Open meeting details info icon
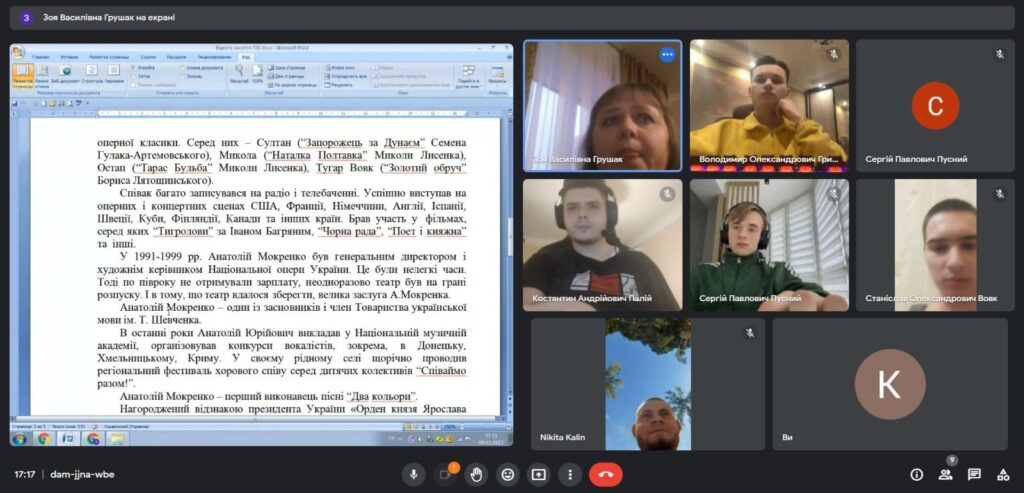 [916, 474]
